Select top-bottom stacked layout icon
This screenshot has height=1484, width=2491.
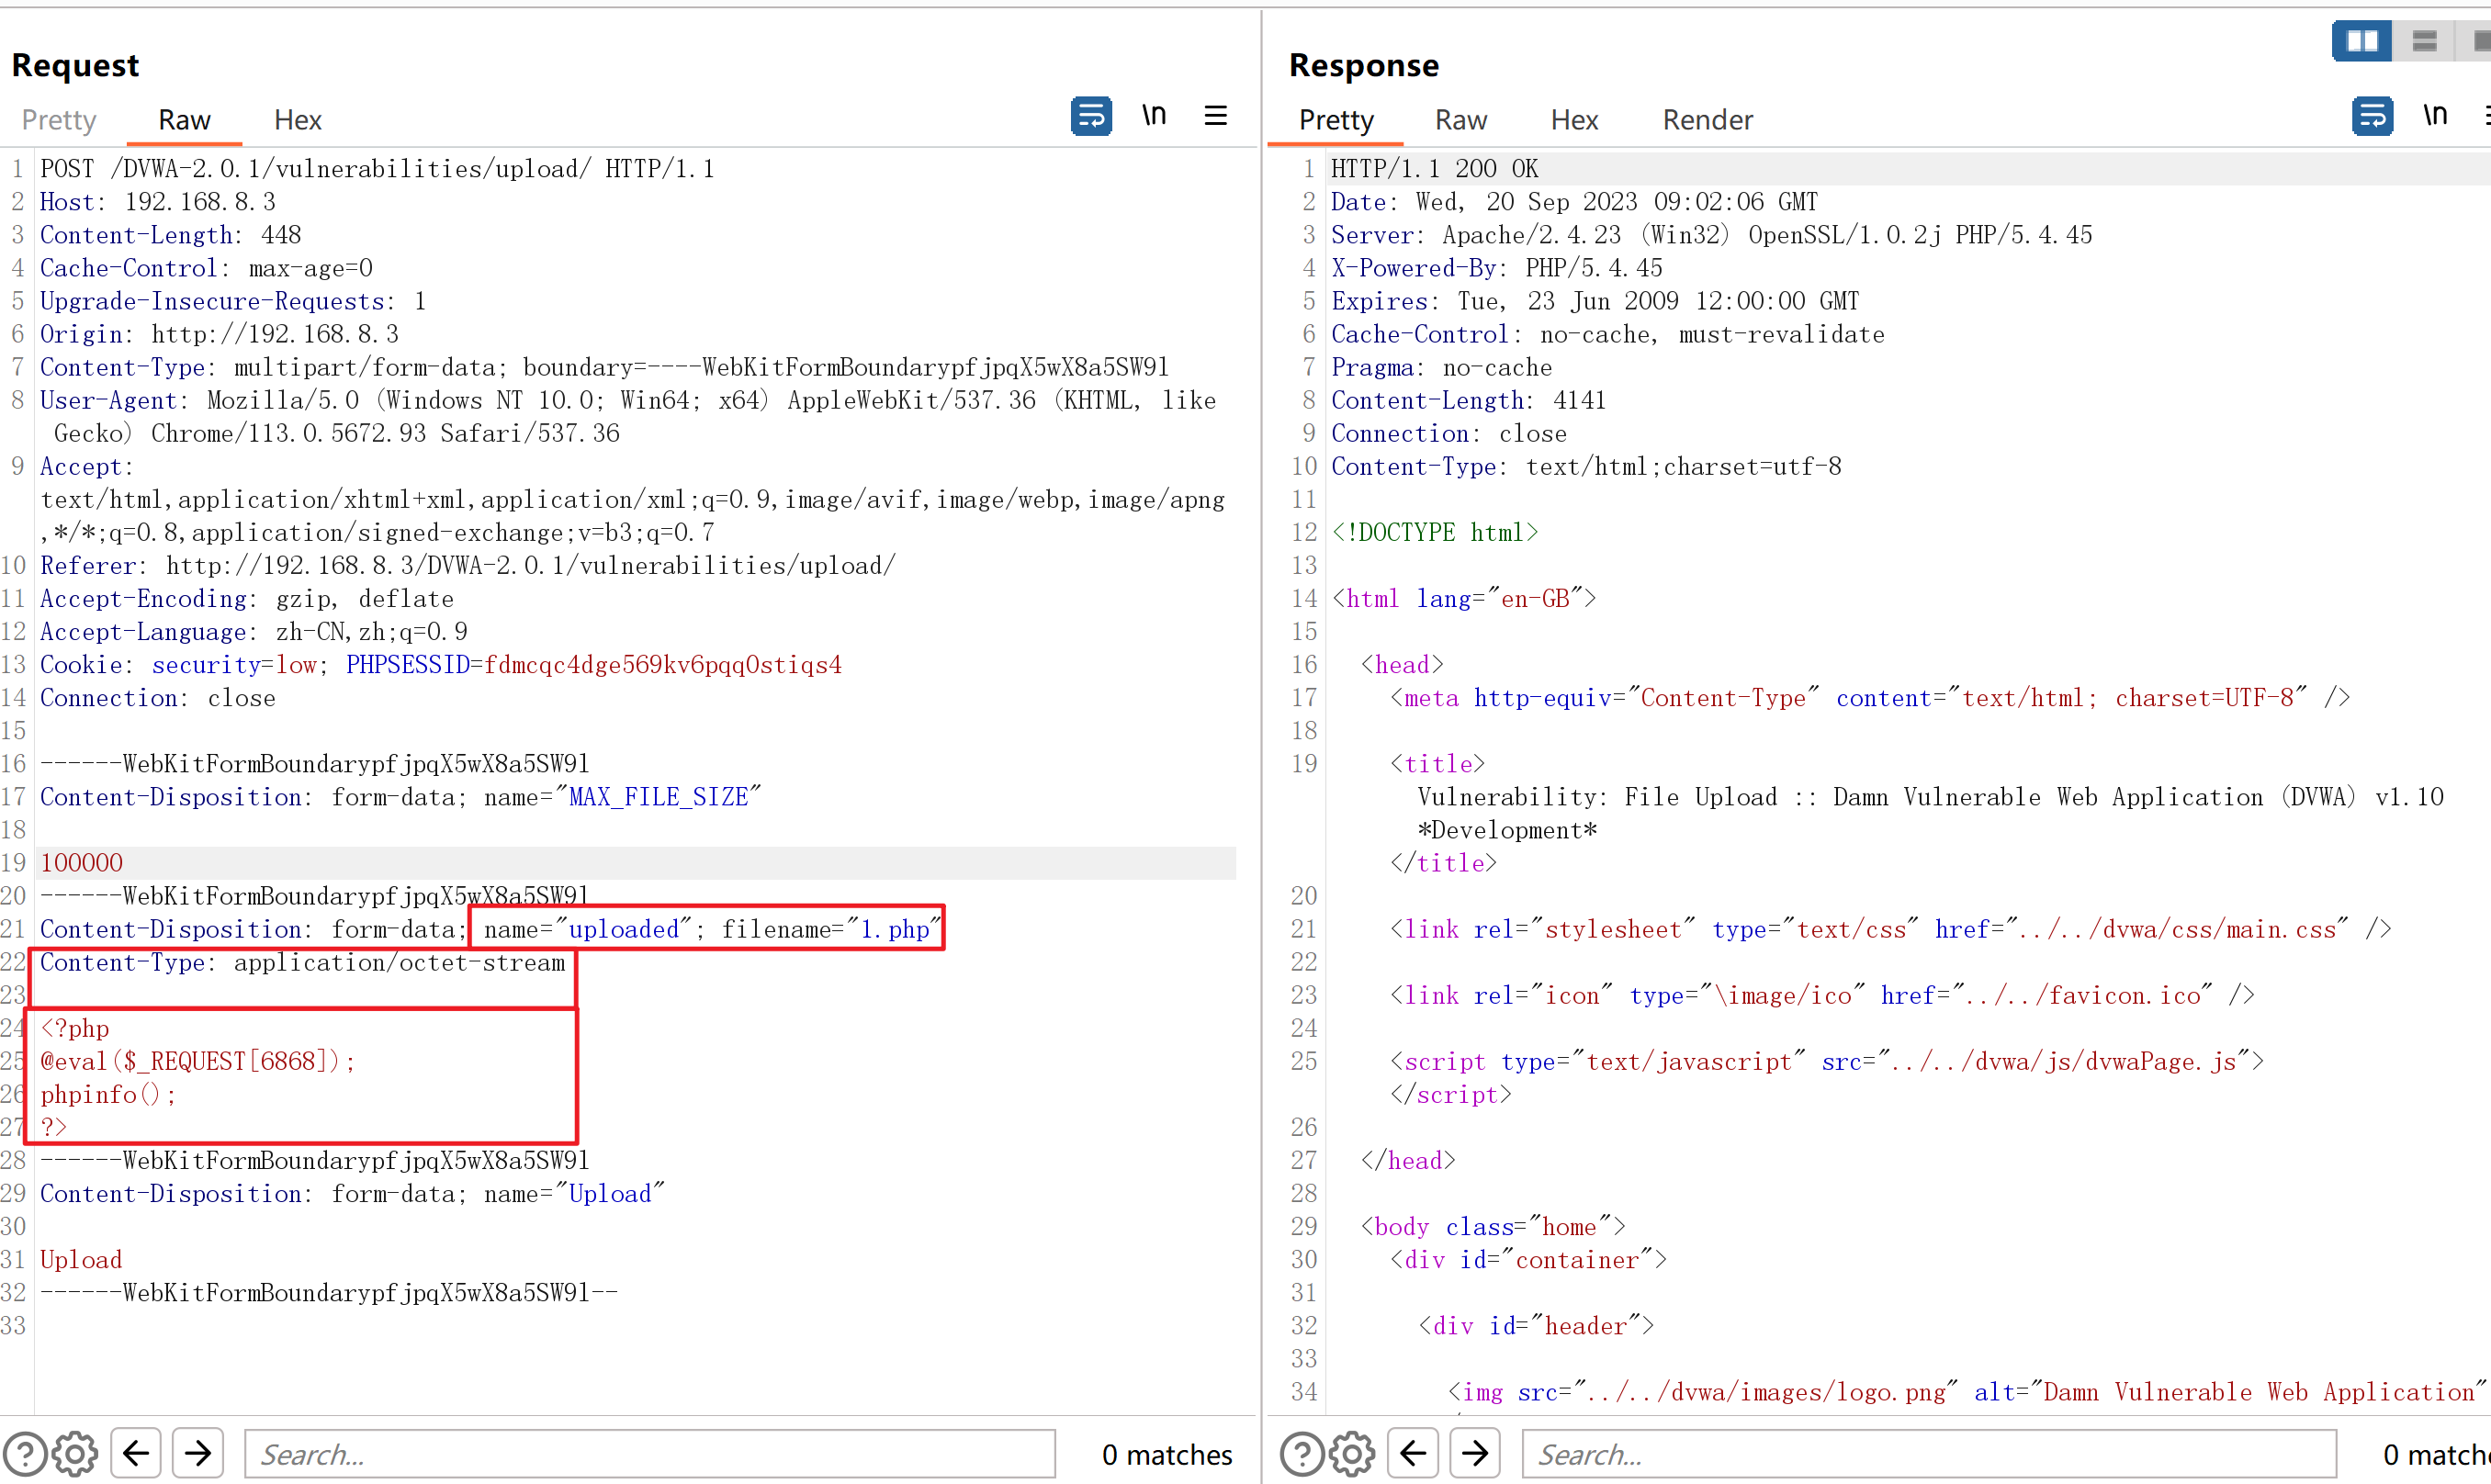tap(2424, 41)
